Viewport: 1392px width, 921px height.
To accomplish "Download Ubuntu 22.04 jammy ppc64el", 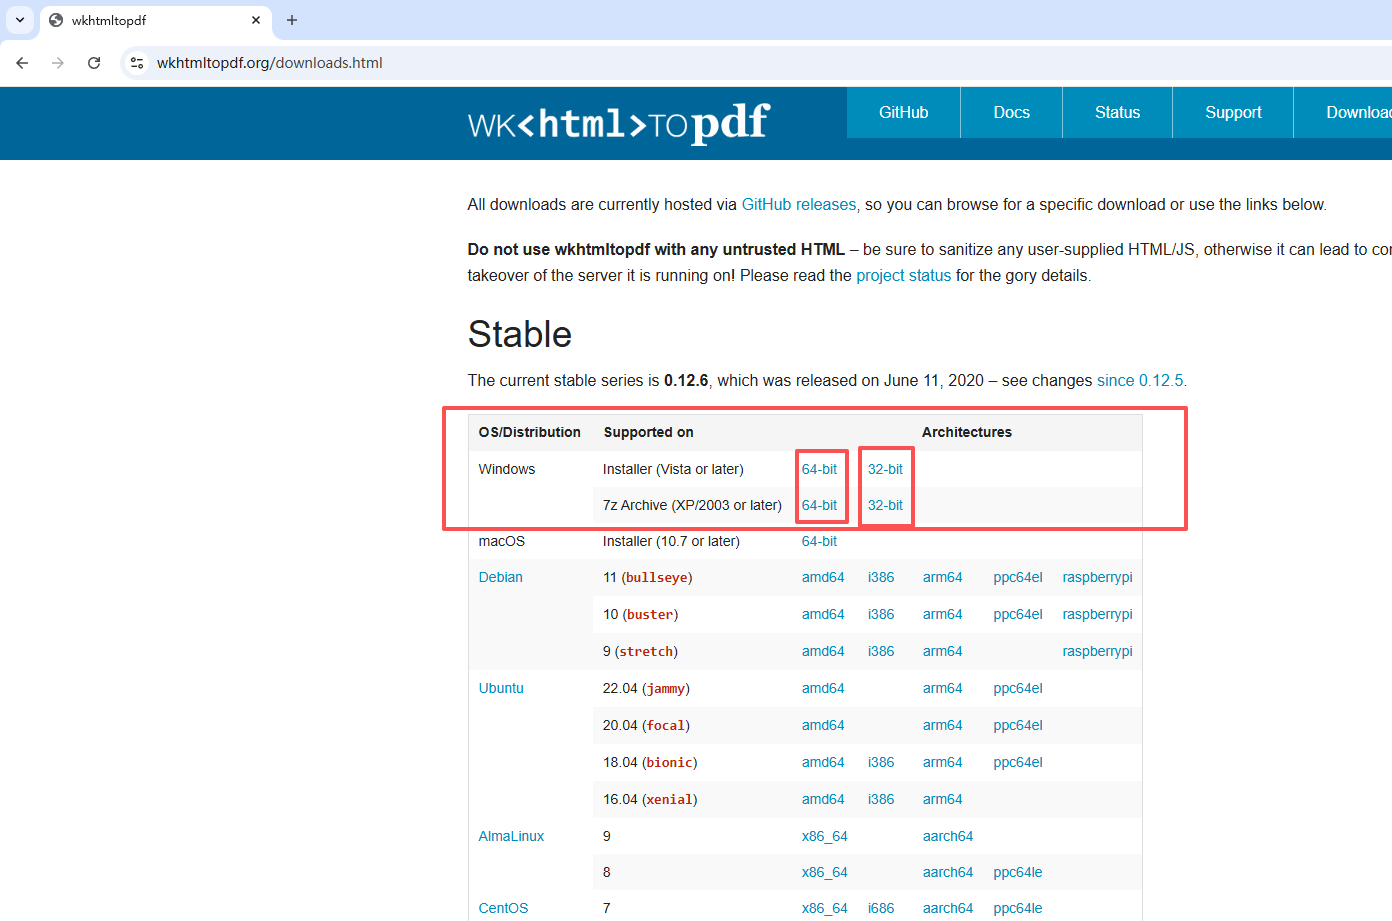I will click(x=1018, y=688).
